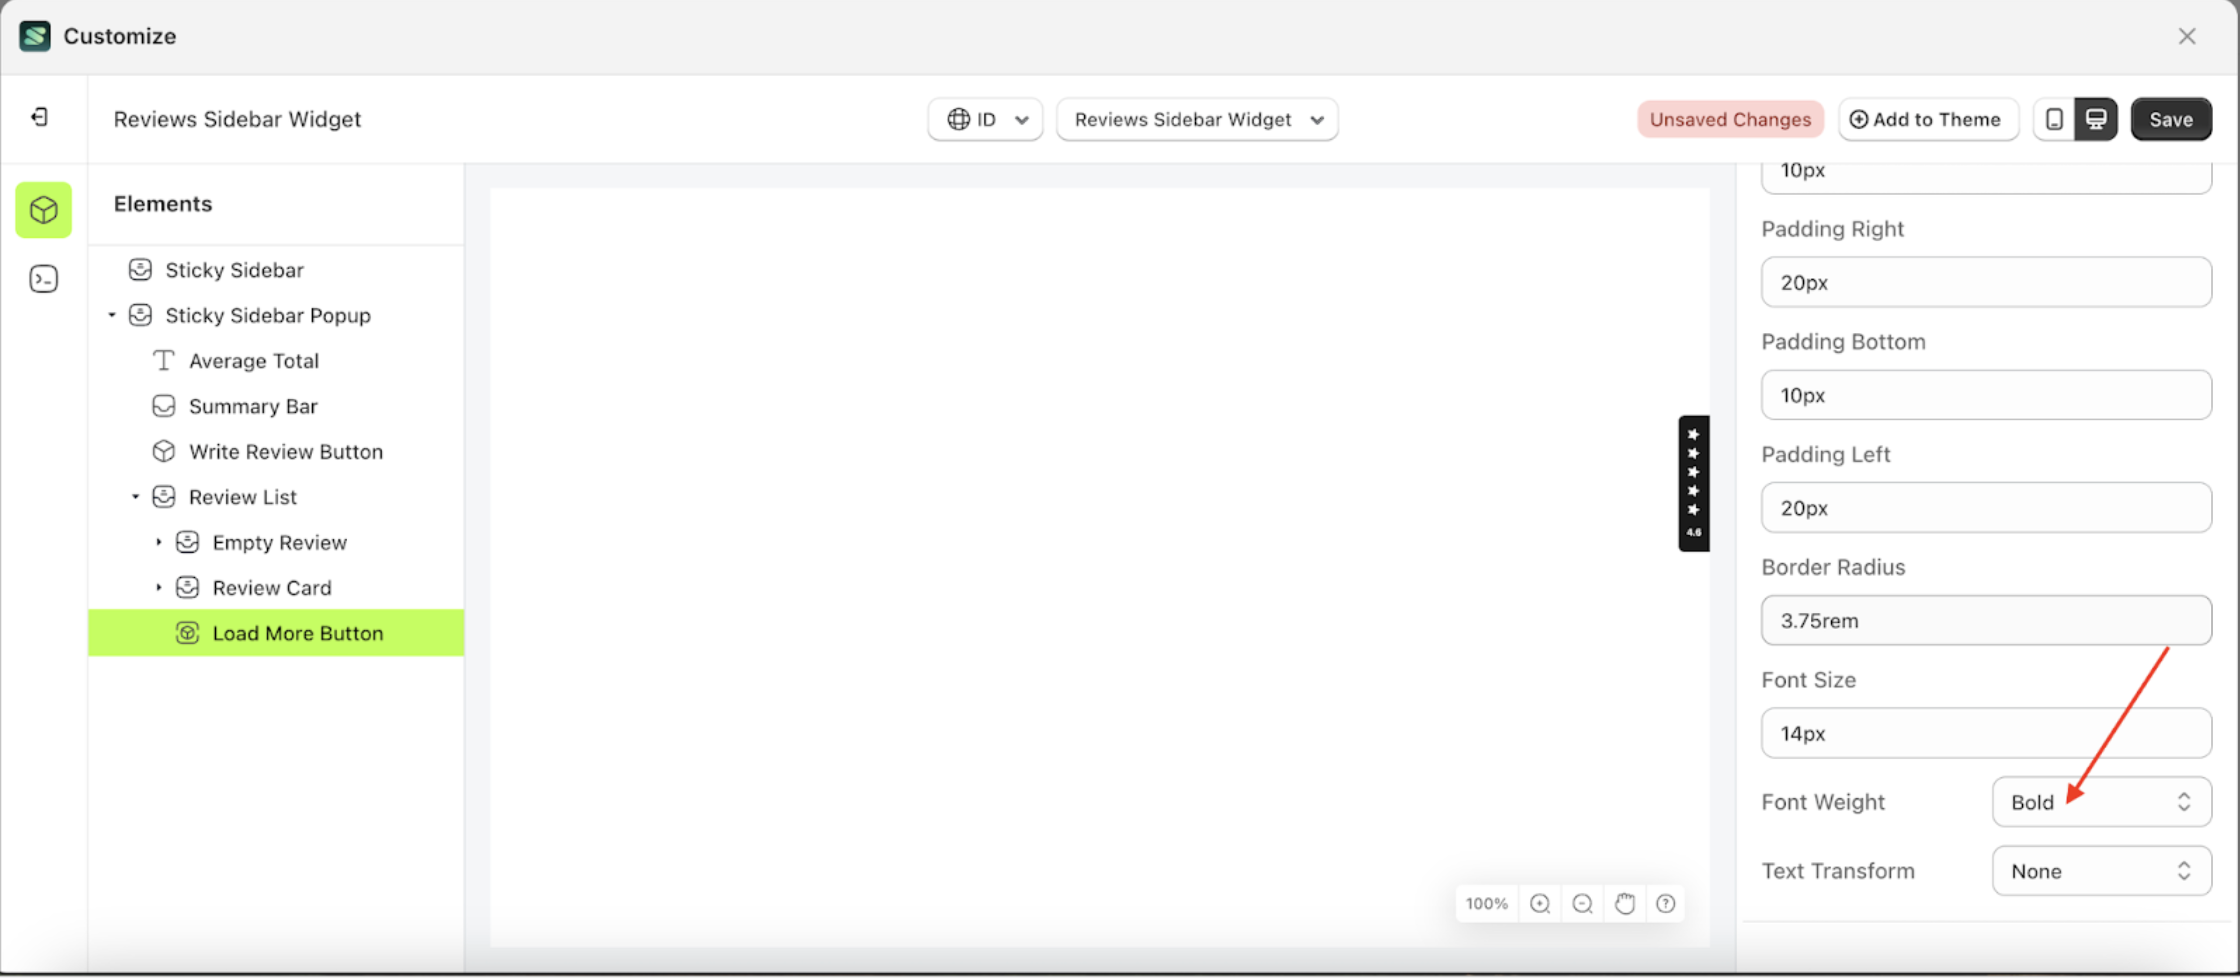This screenshot has height=978, width=2240.
Task: Switch to mobile preview mode
Action: (x=2055, y=119)
